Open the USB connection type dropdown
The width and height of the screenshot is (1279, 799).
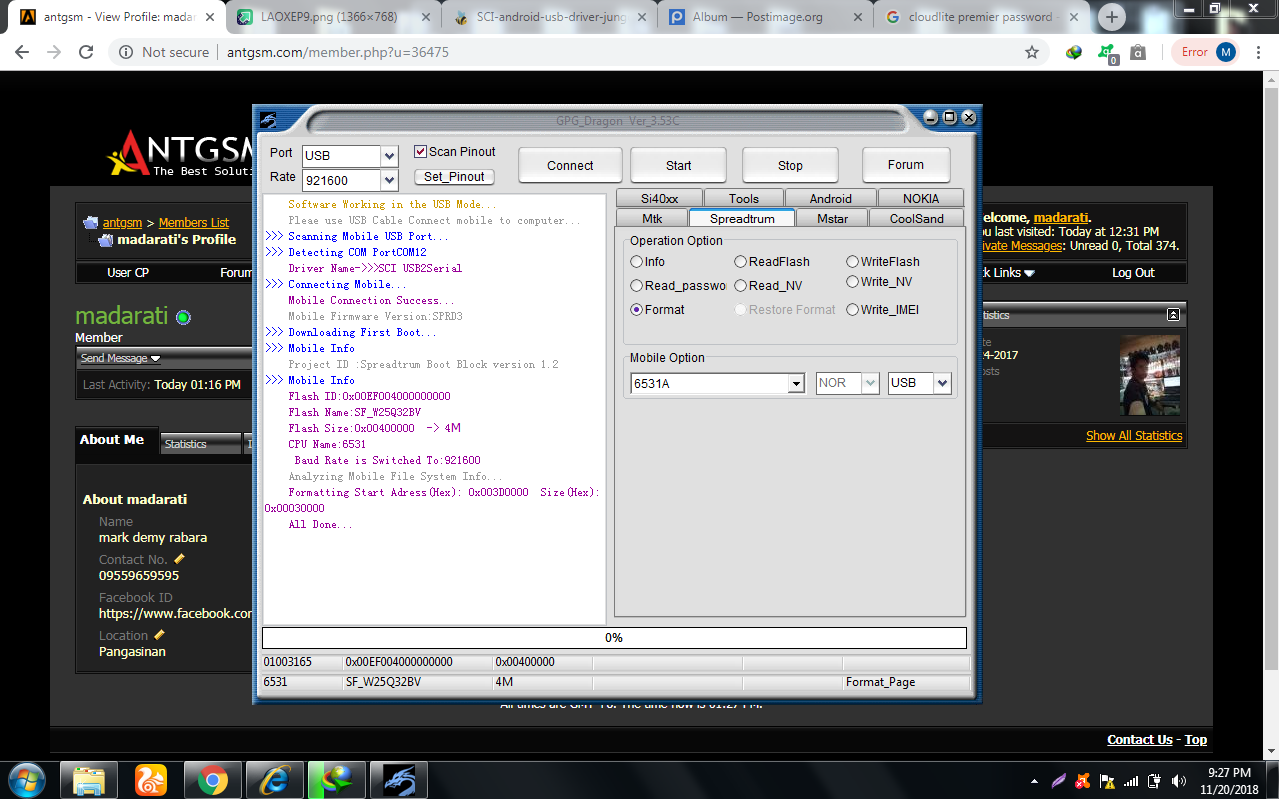tap(942, 383)
